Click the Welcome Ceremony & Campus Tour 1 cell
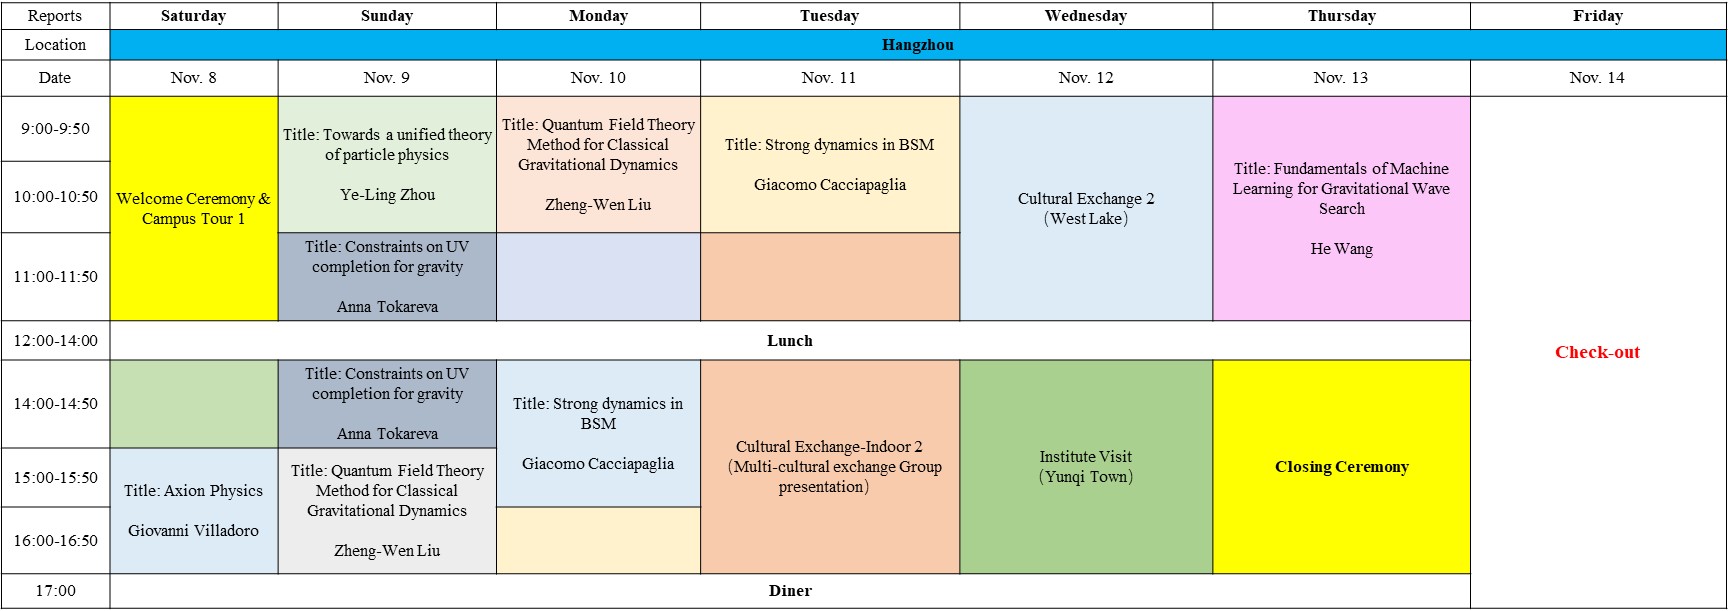 tap(193, 208)
